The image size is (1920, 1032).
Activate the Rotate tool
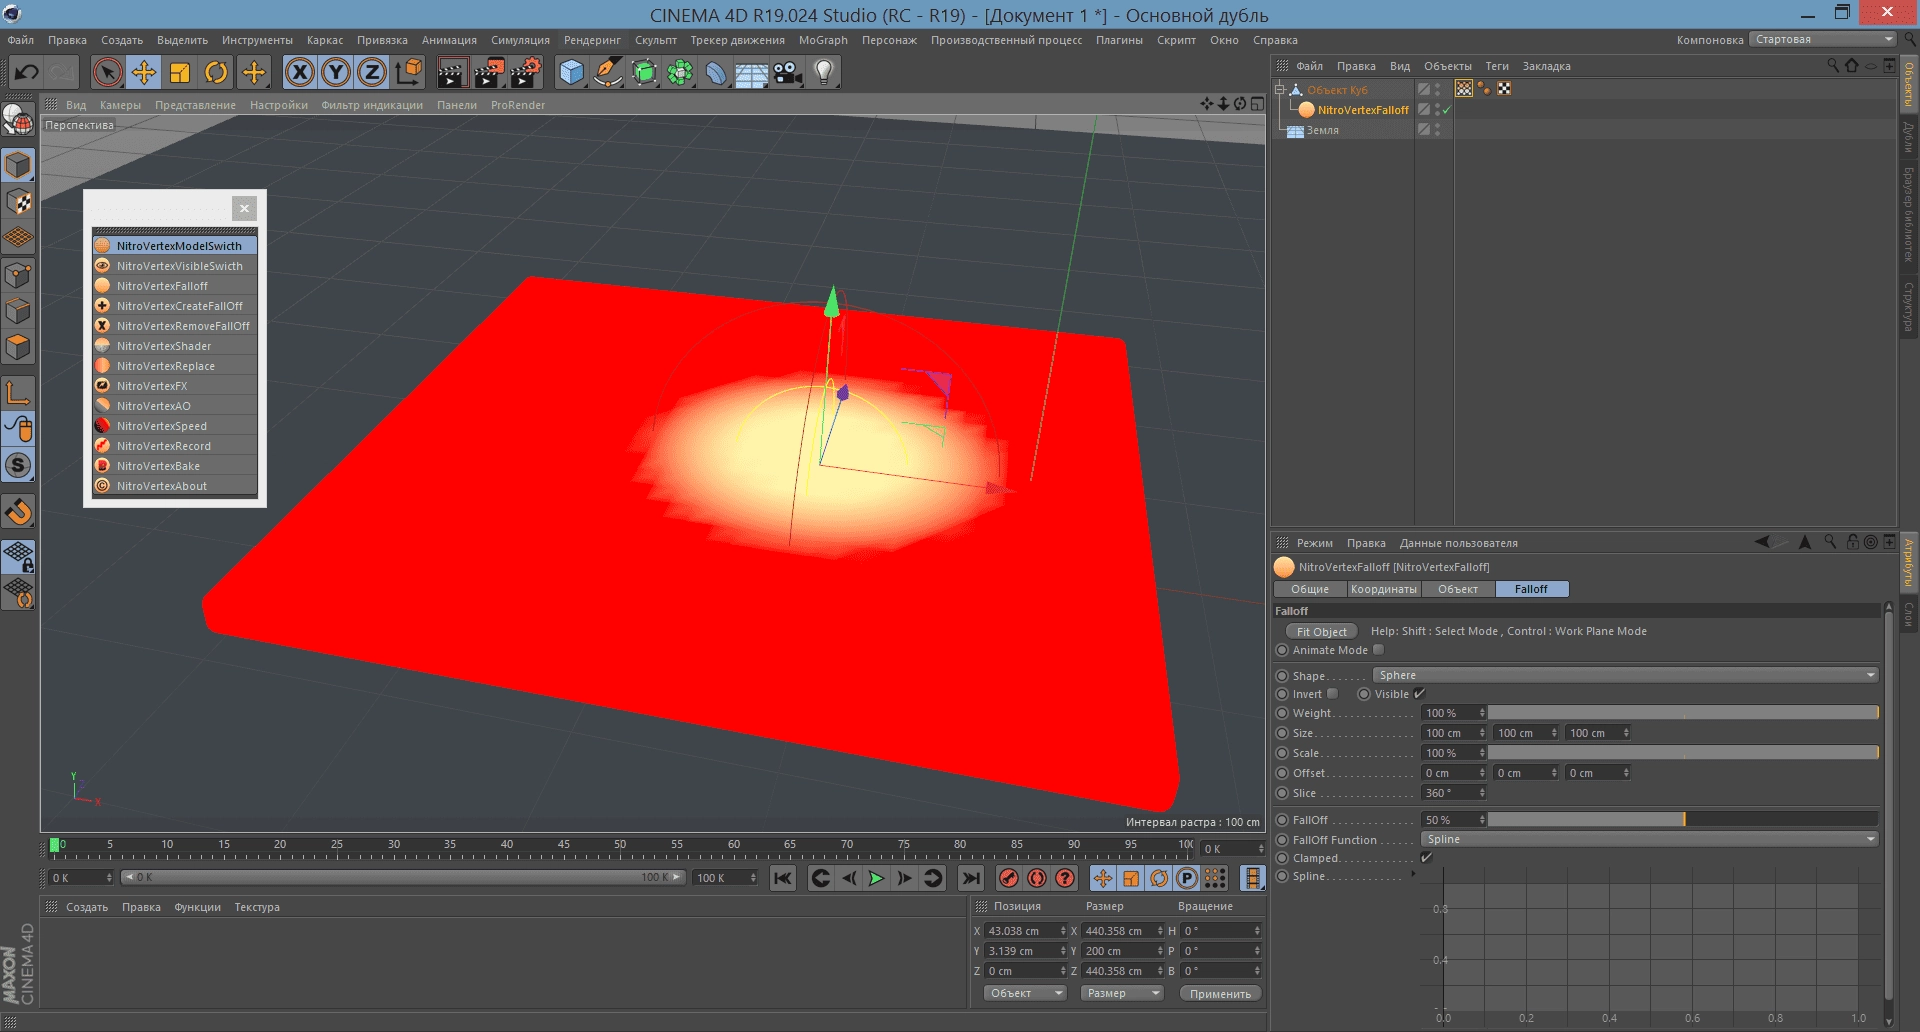click(216, 72)
